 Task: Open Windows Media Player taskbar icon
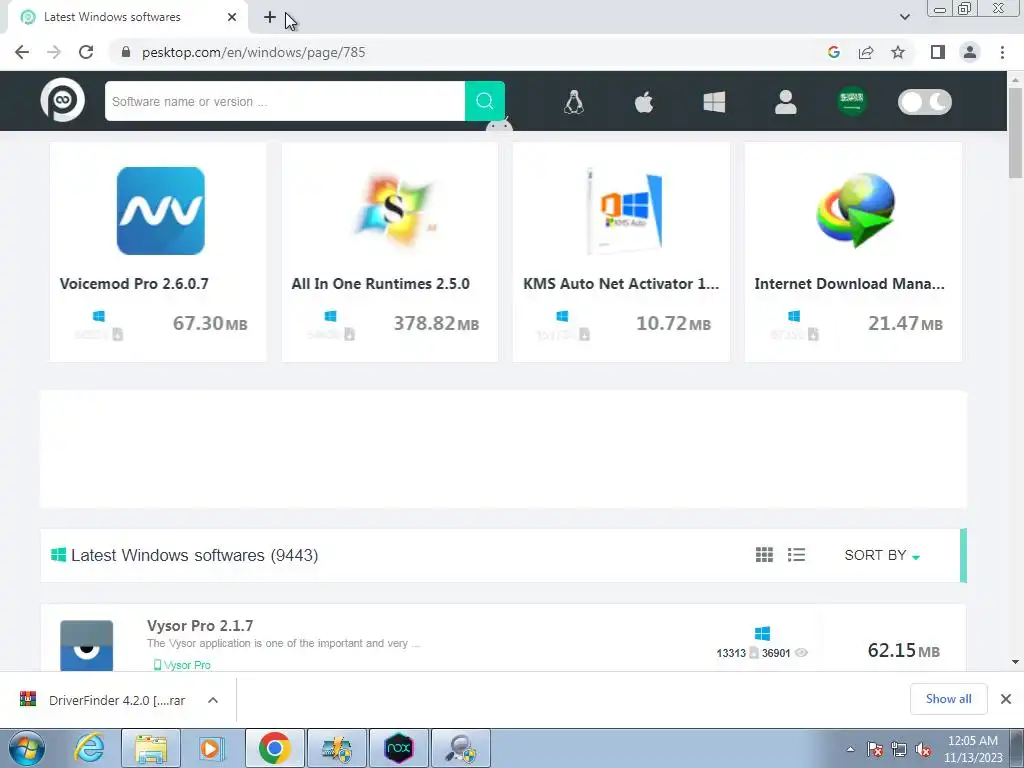point(211,748)
